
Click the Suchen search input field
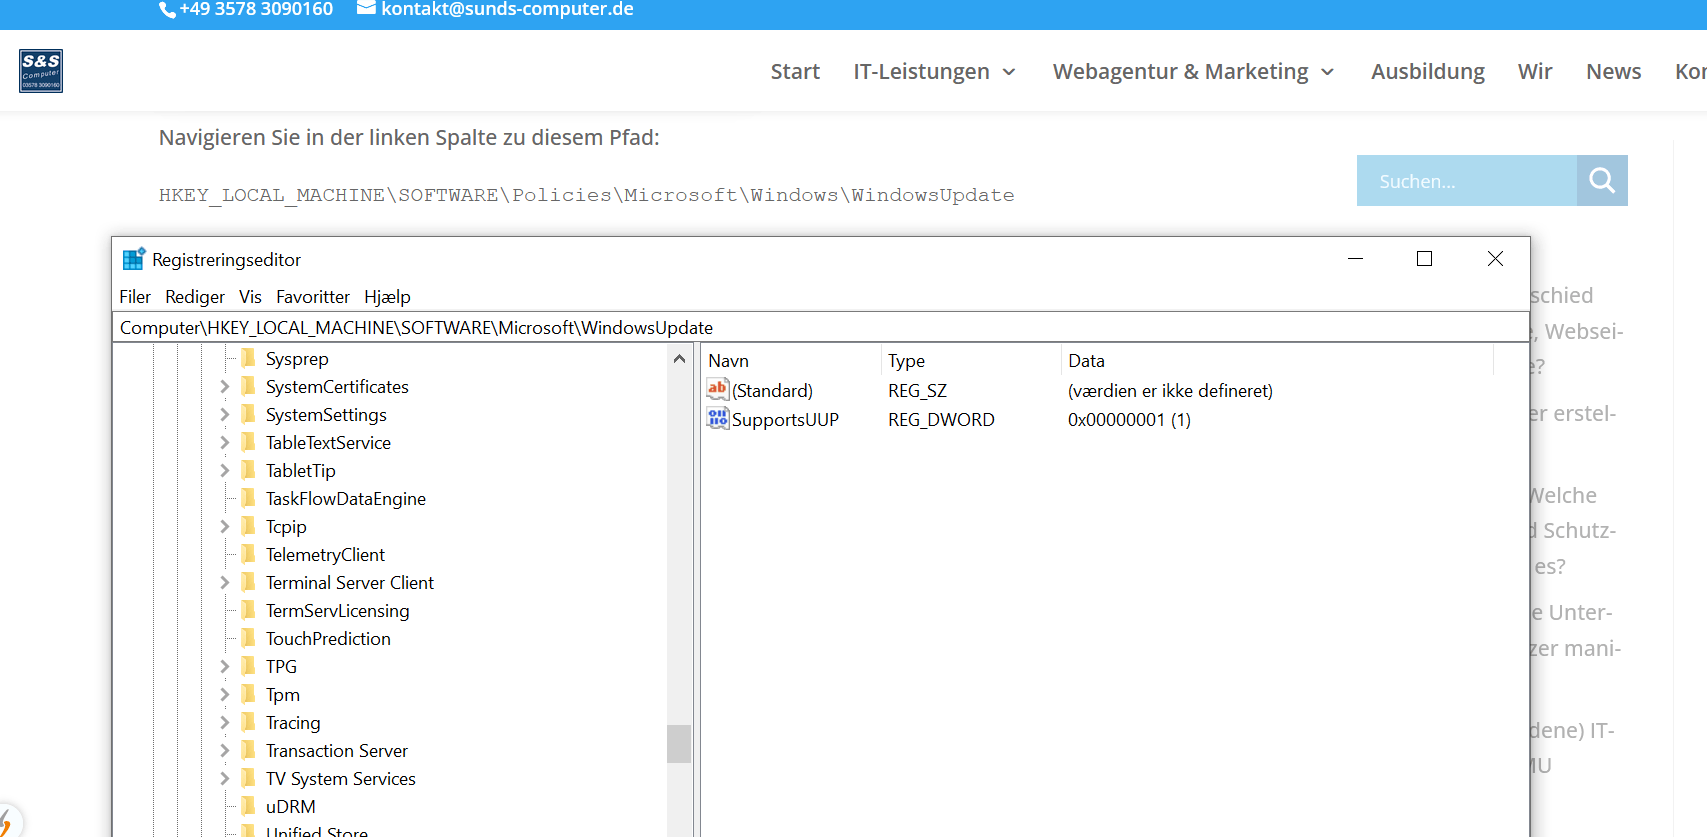(x=1467, y=181)
